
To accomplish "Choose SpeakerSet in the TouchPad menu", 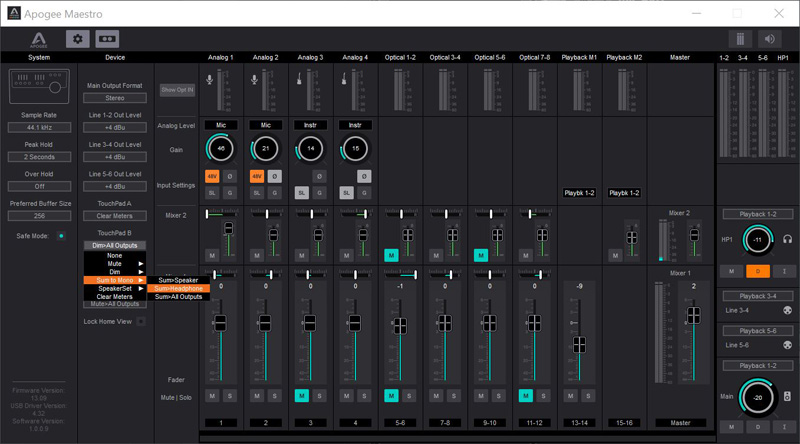I will pos(114,288).
